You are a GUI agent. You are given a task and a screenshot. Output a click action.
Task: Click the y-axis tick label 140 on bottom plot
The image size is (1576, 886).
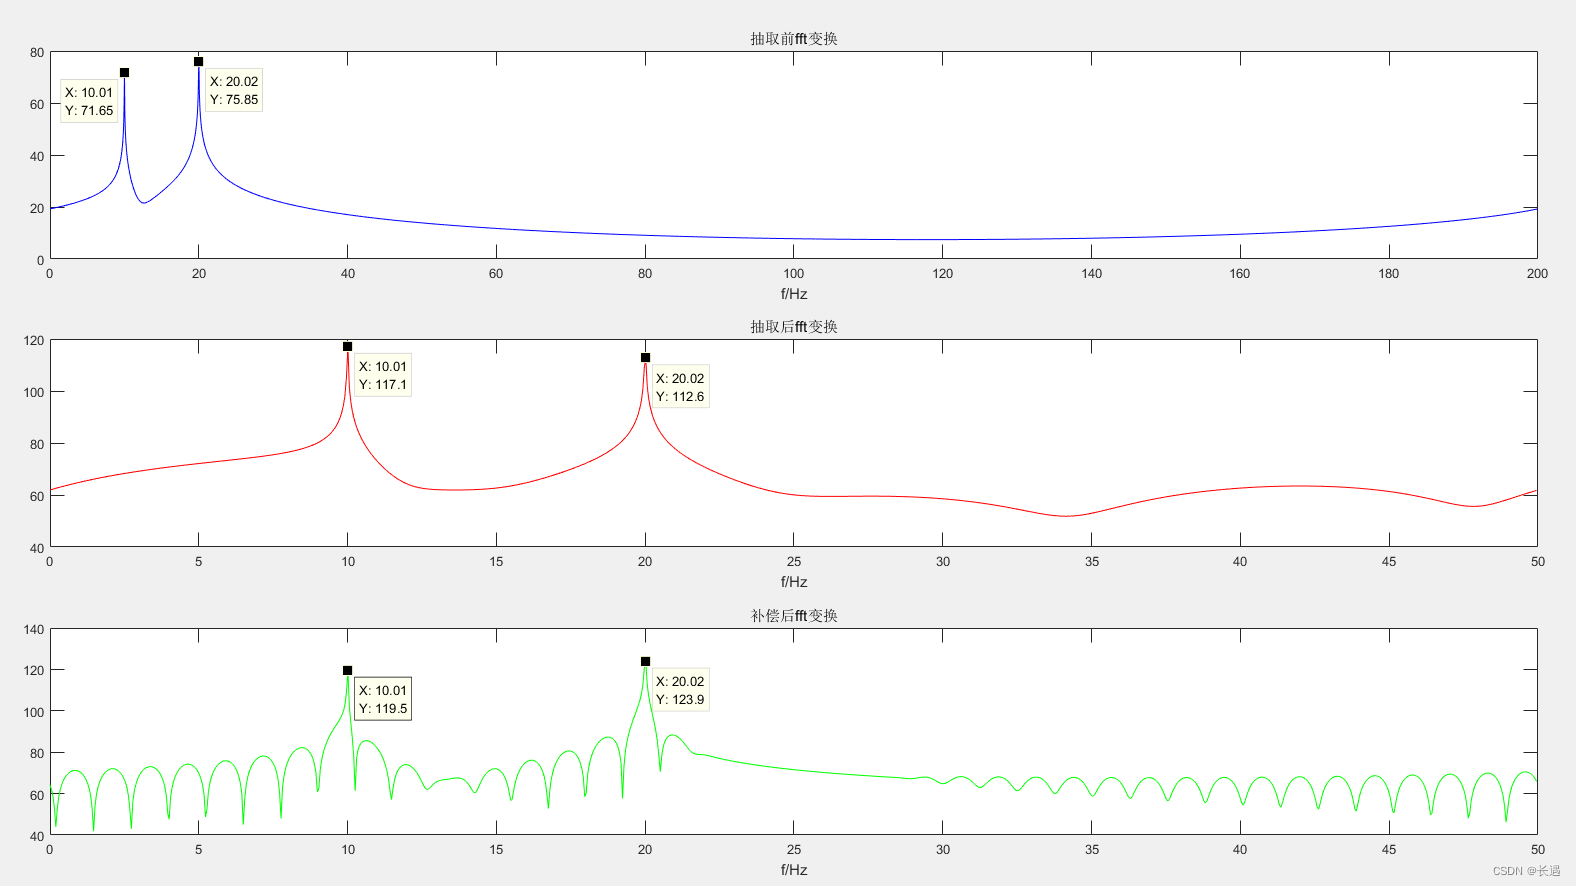34,629
